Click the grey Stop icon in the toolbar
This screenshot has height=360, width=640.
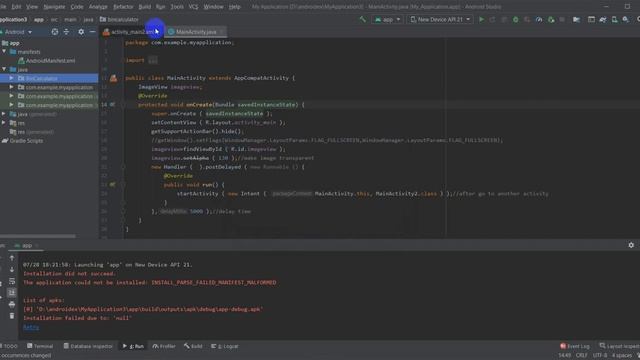tap(562, 19)
